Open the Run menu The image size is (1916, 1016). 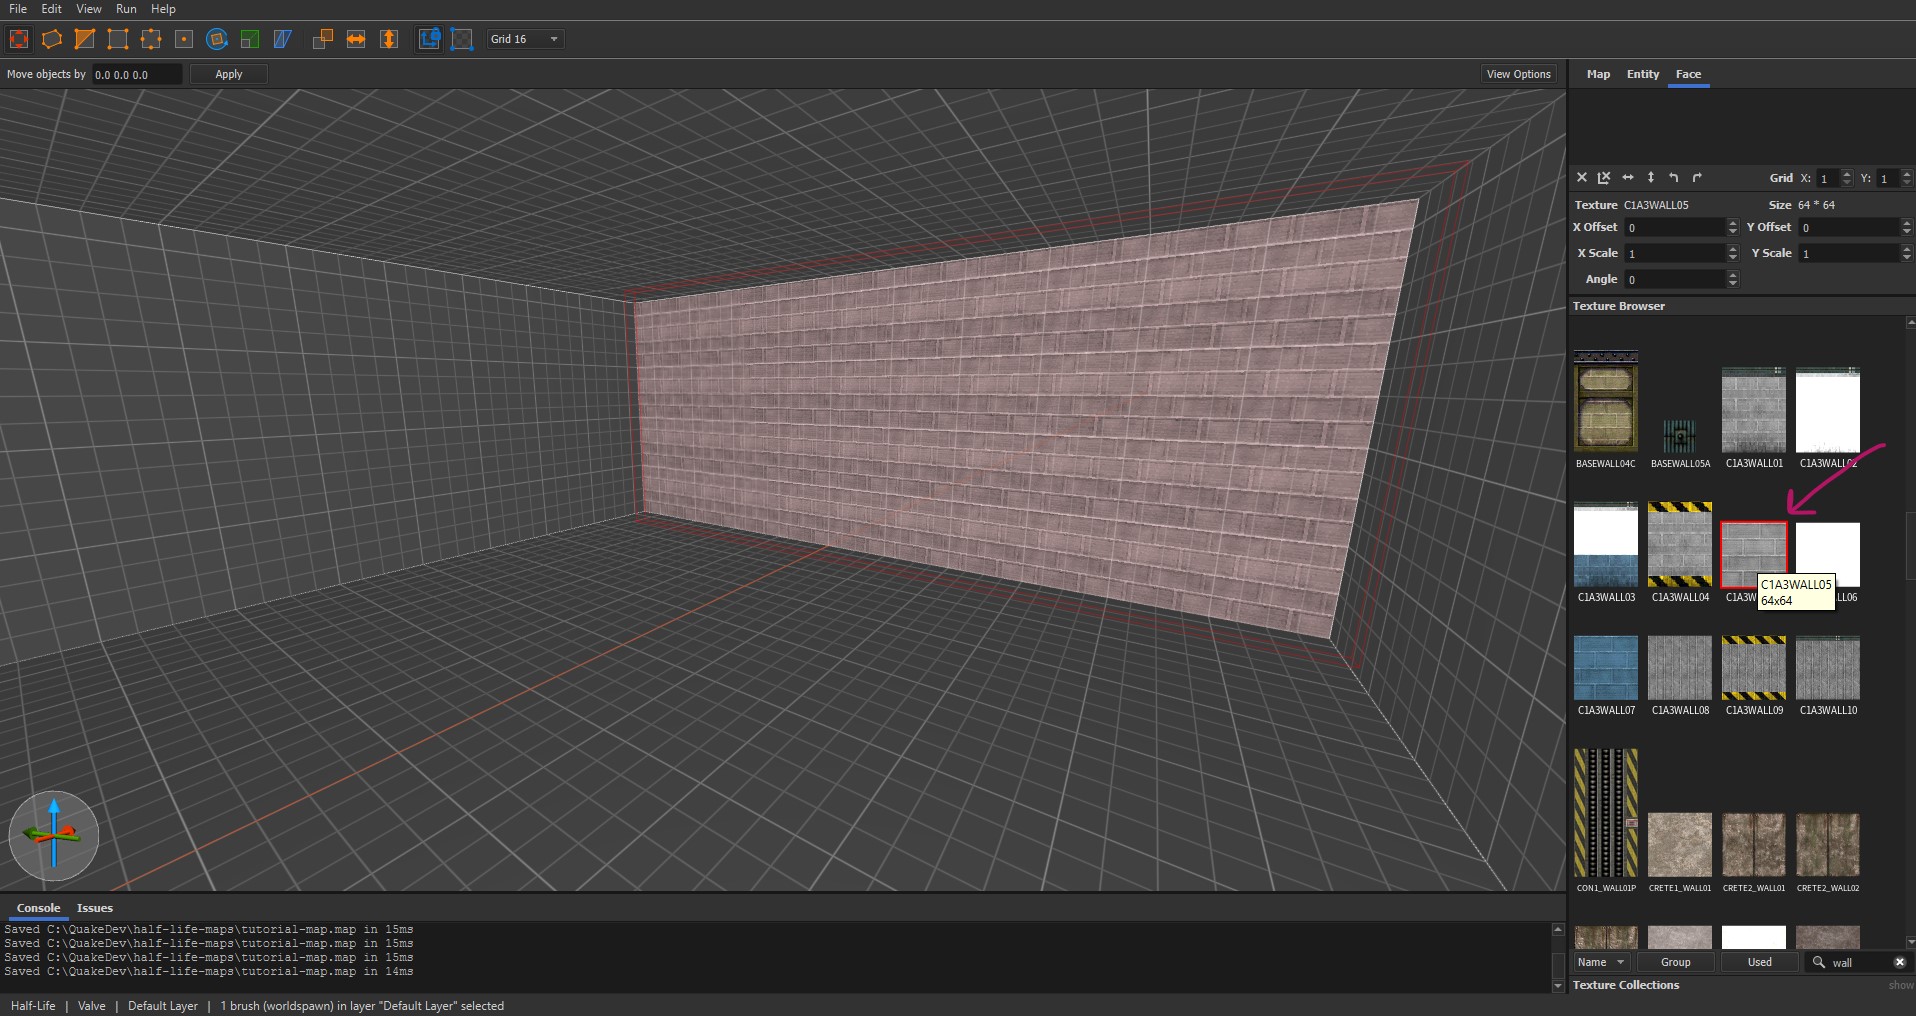[x=126, y=9]
